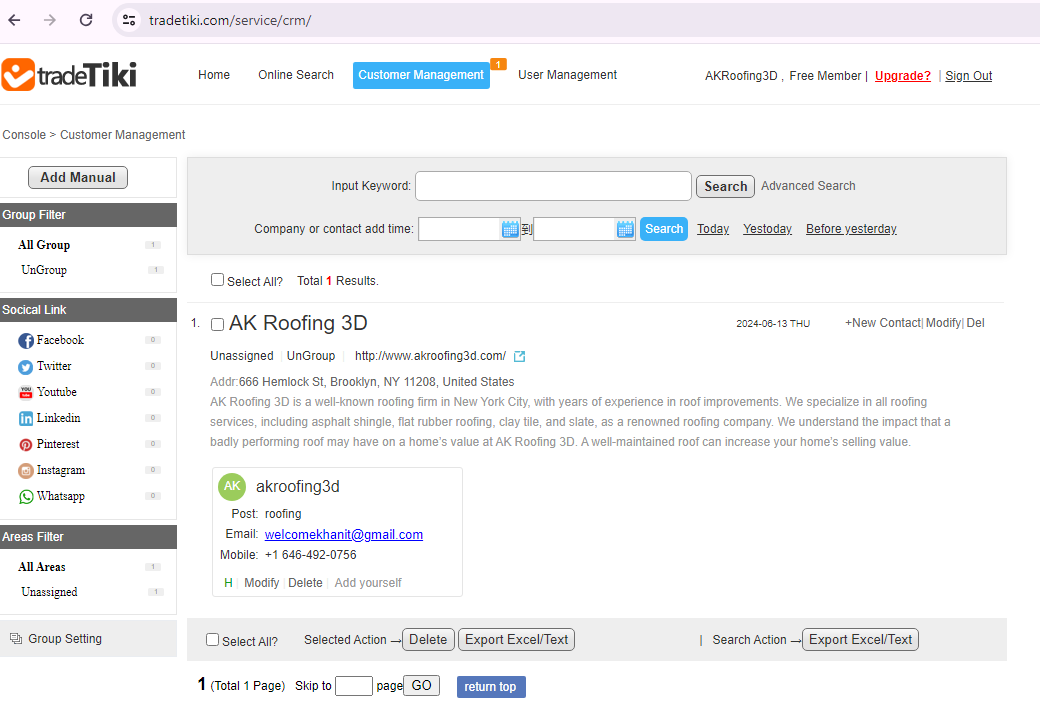1040x726 pixels.
Task: Open end date calendar picker icon
Action: click(625, 229)
